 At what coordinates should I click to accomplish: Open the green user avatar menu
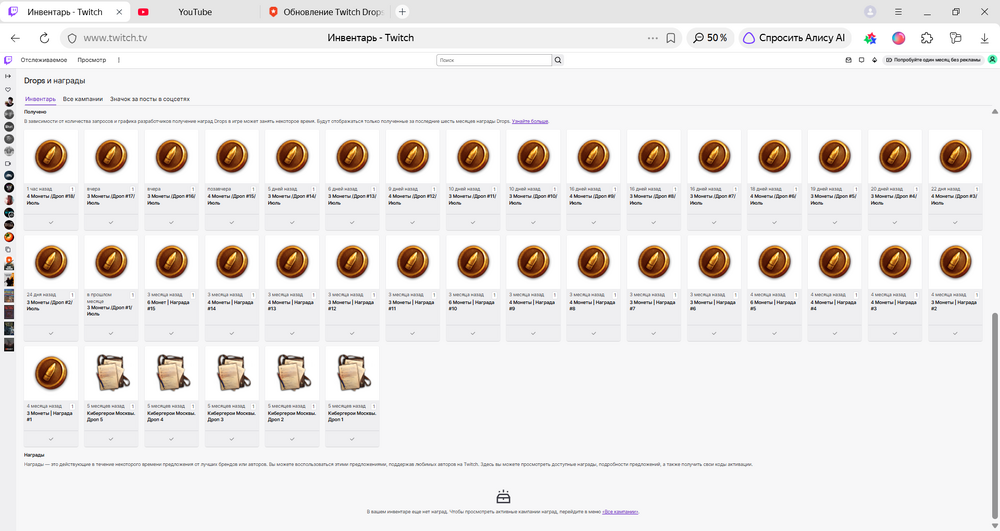click(992, 60)
